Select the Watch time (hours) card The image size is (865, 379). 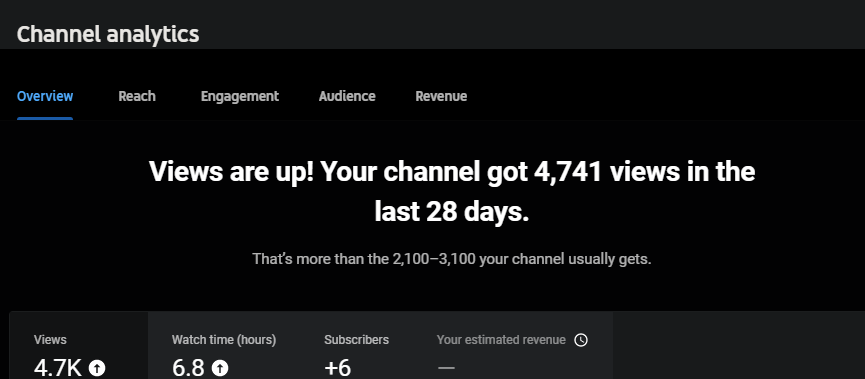[225, 345]
